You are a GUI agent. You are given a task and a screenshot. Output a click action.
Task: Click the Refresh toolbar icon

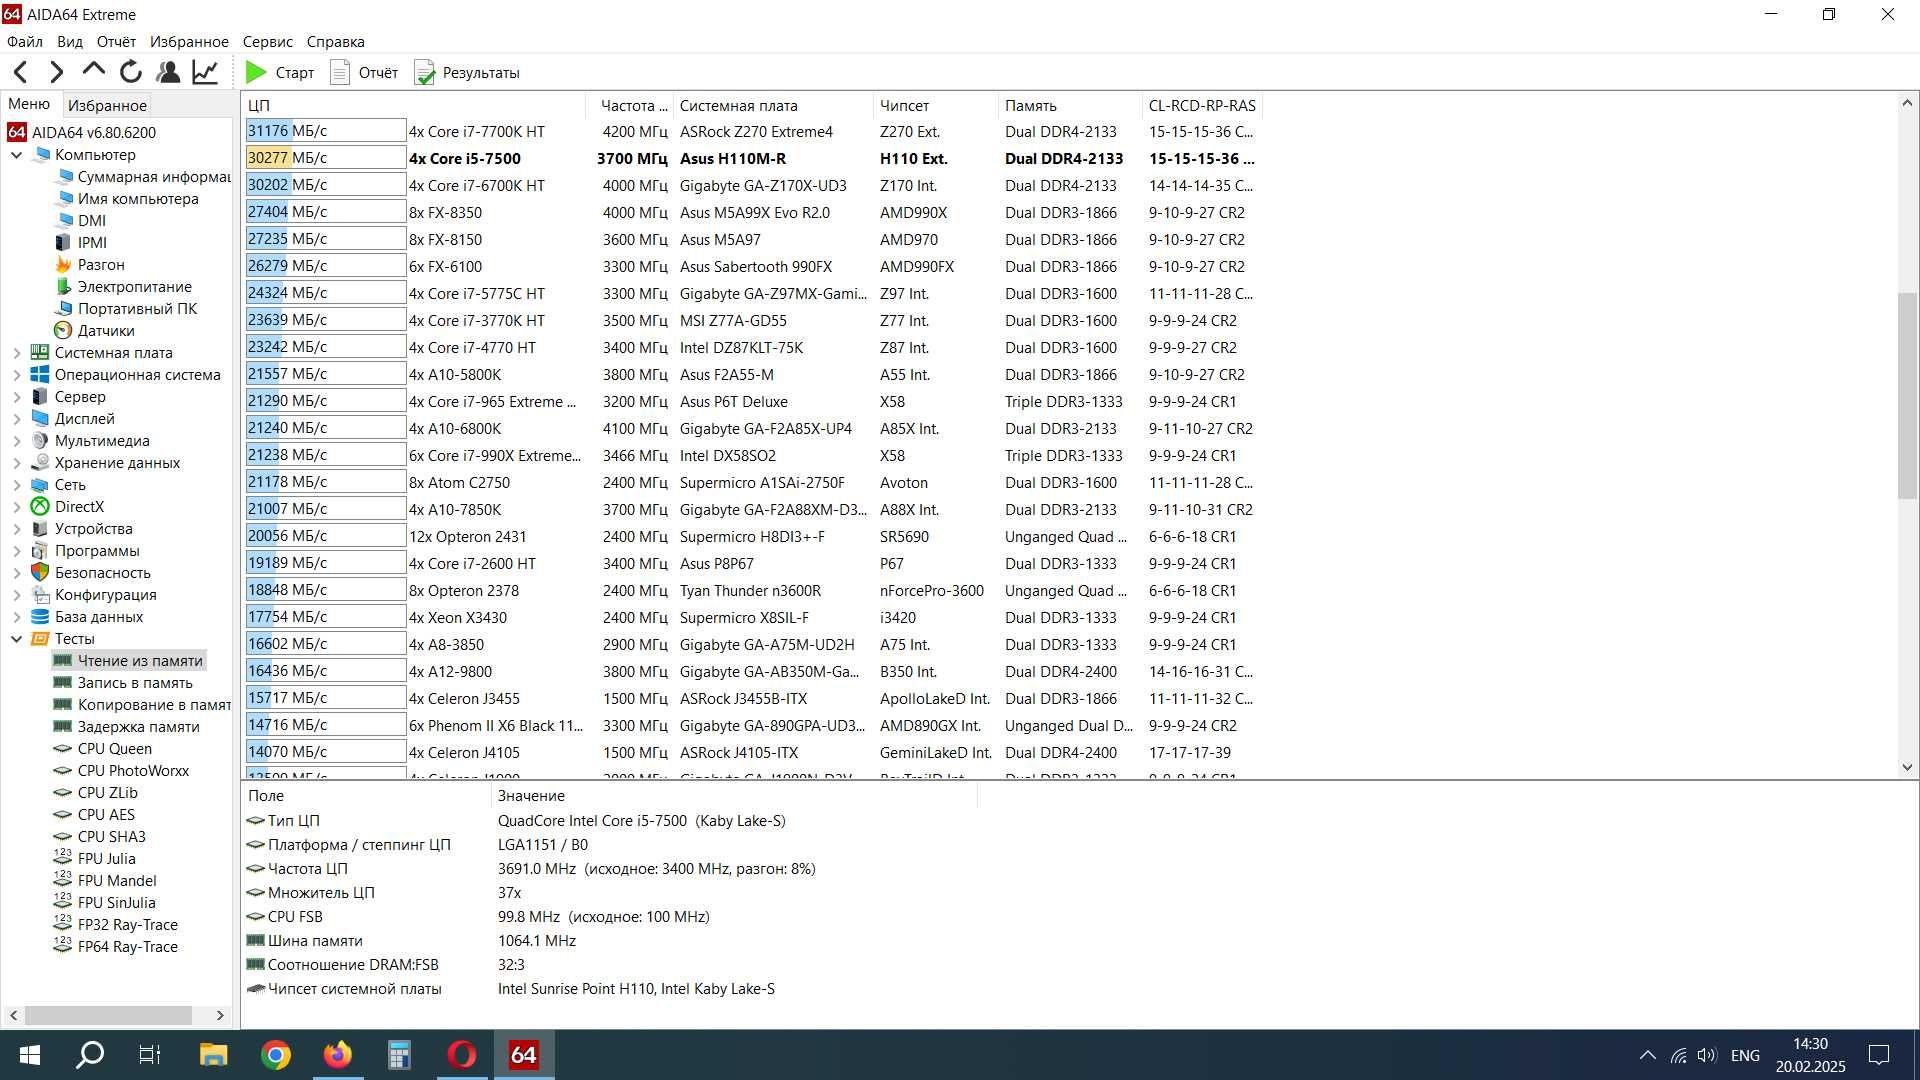click(x=131, y=72)
